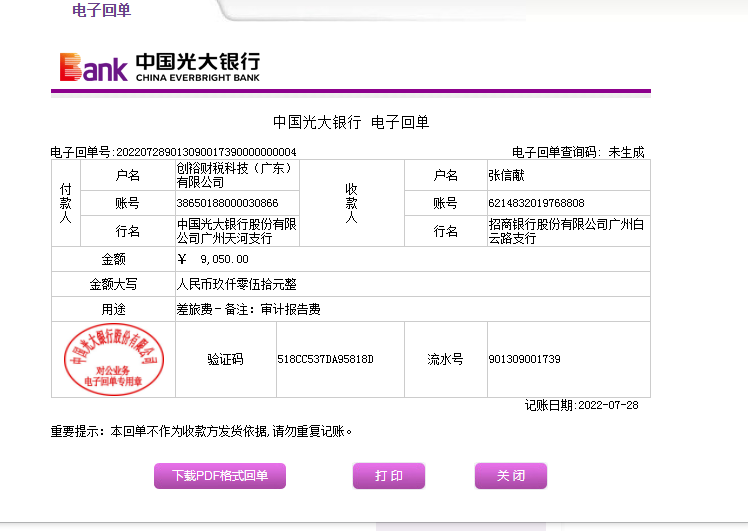Click the purpose text 差旅费－备注：审计报告费
Screen dimensions: 748x531
249,310
